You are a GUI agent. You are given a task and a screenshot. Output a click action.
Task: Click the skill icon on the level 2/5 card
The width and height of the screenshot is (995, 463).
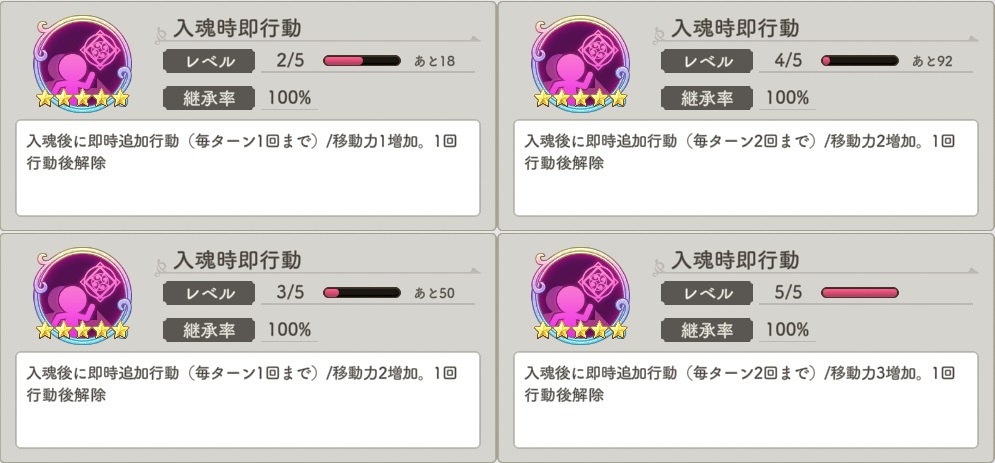[82, 56]
